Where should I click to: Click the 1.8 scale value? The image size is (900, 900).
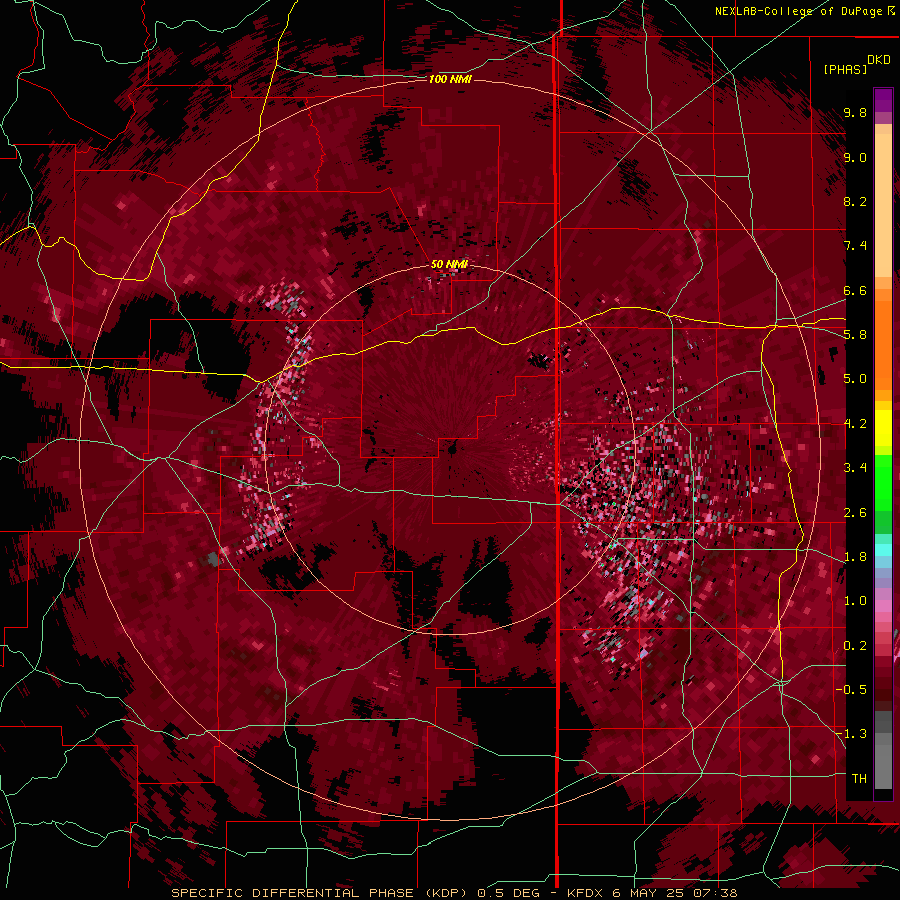(855, 557)
